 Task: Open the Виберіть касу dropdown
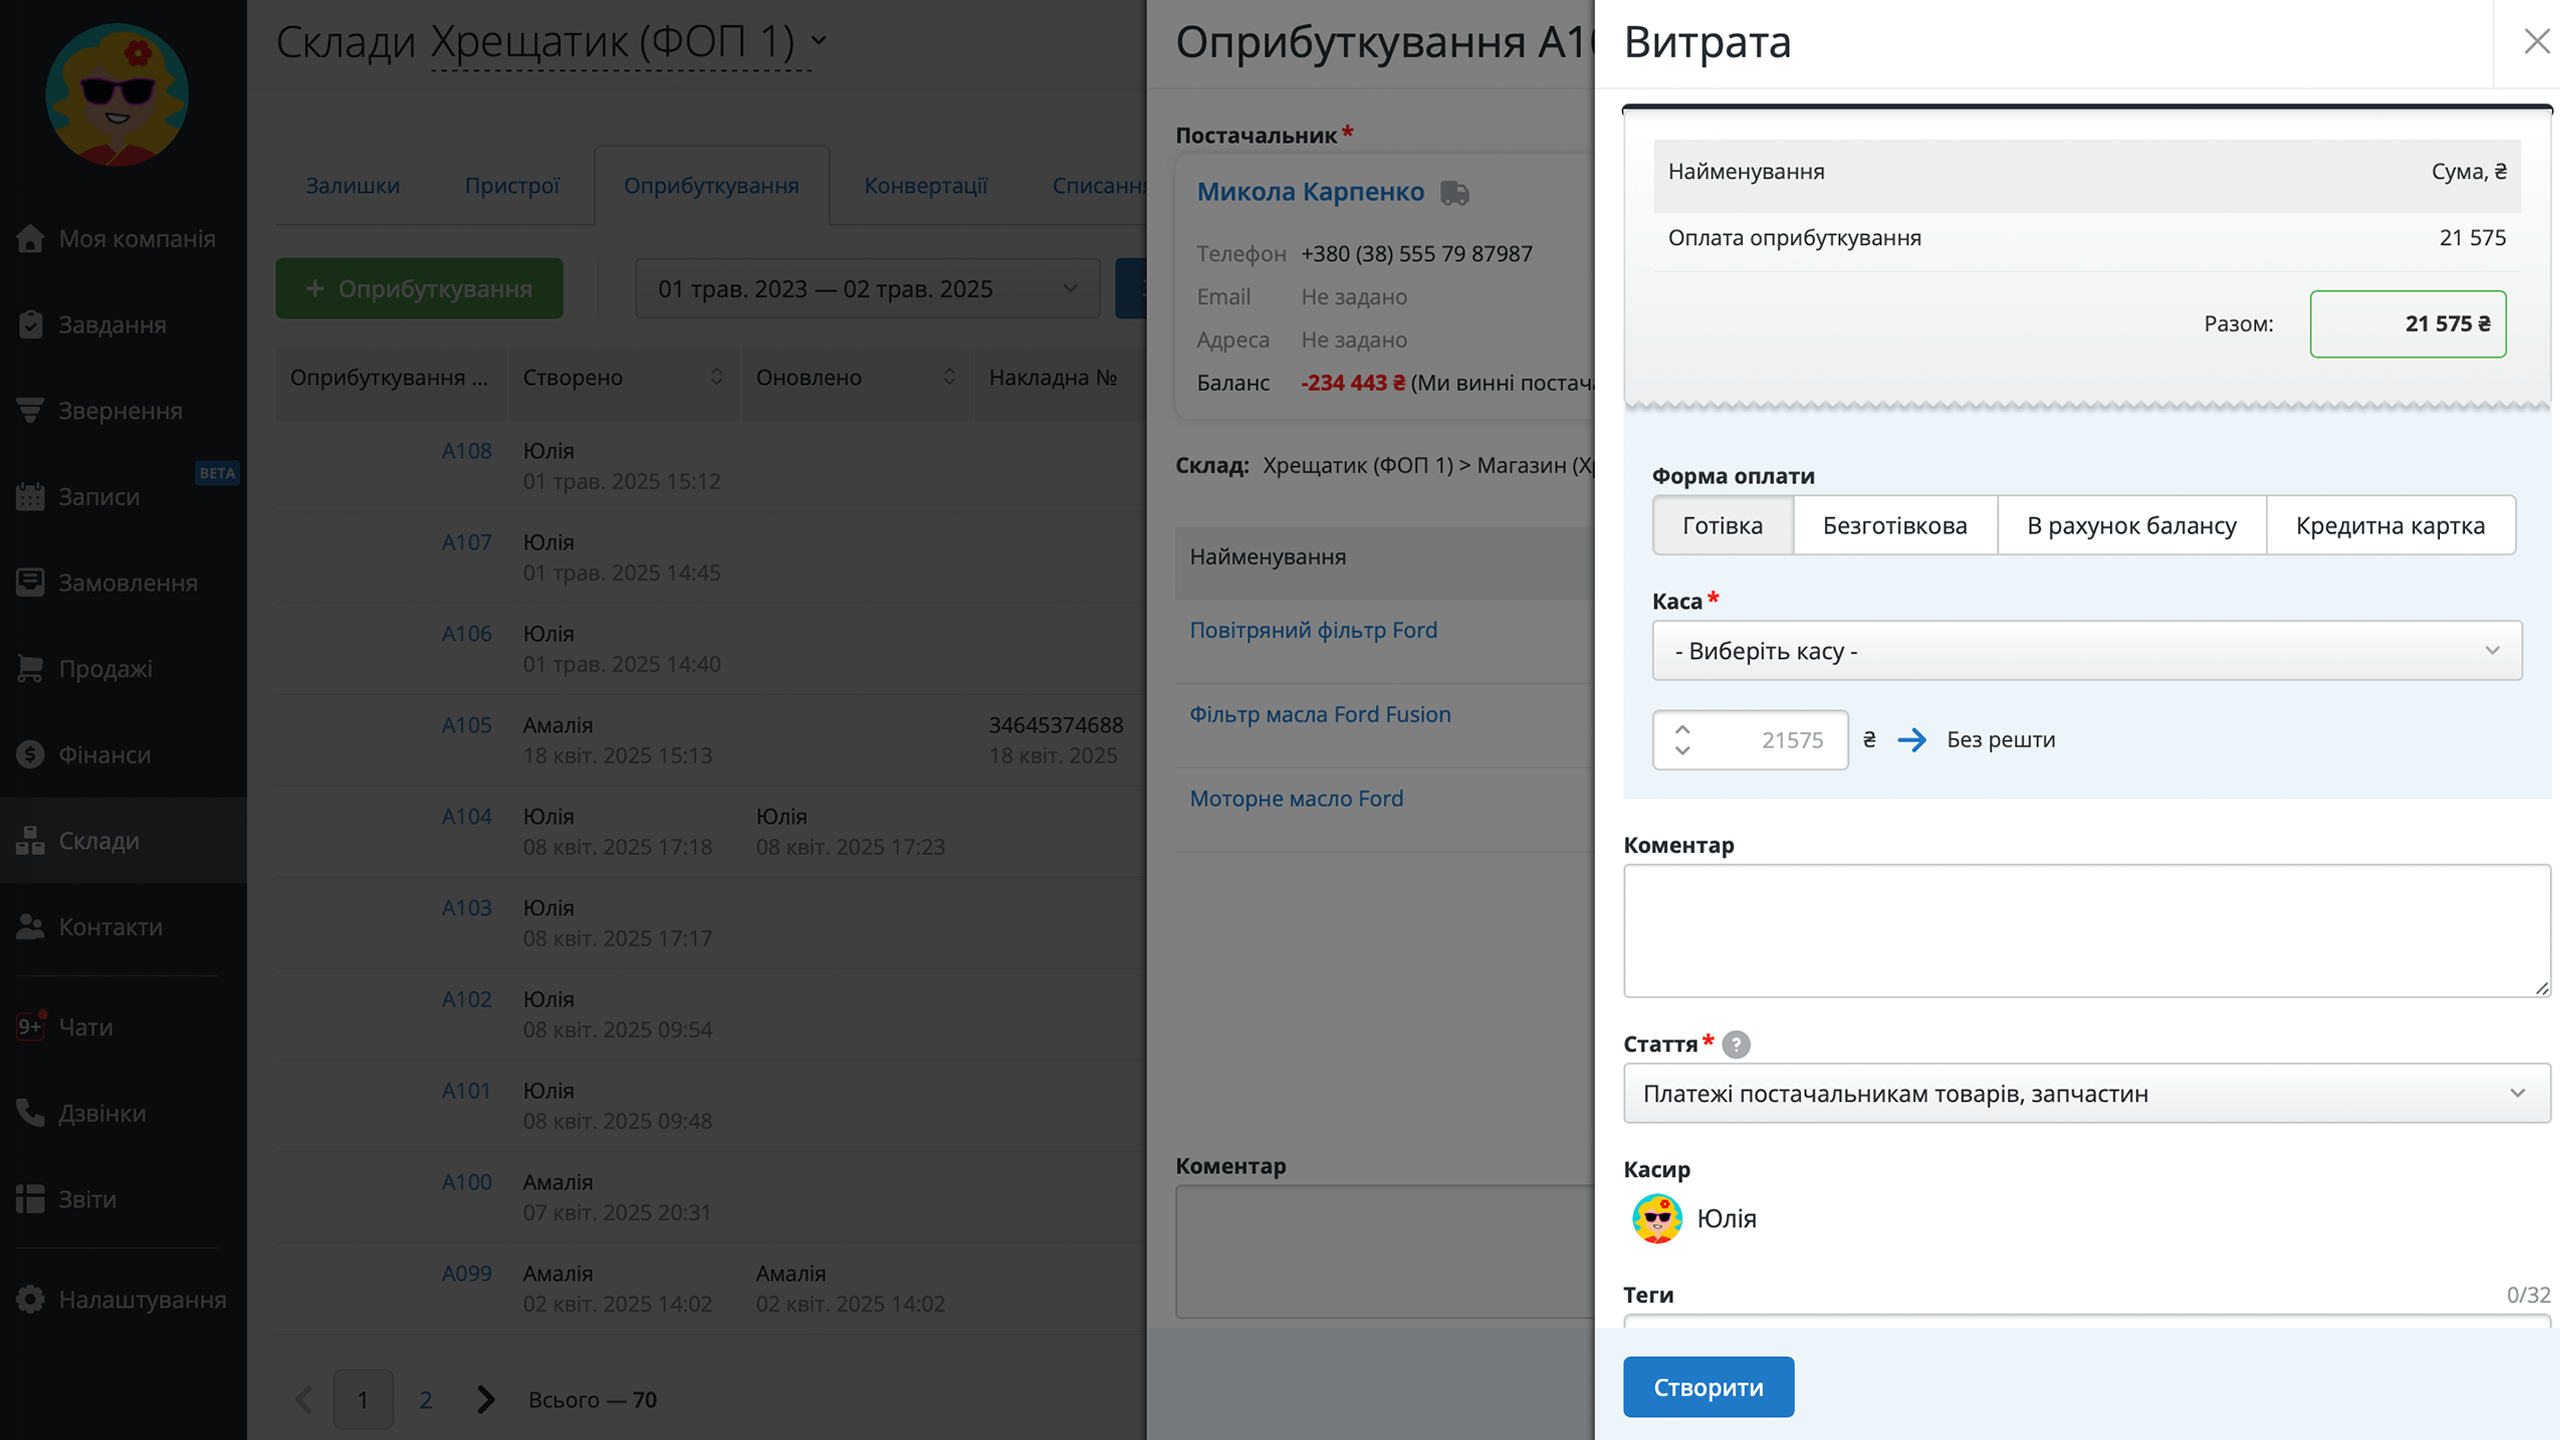click(x=2087, y=651)
